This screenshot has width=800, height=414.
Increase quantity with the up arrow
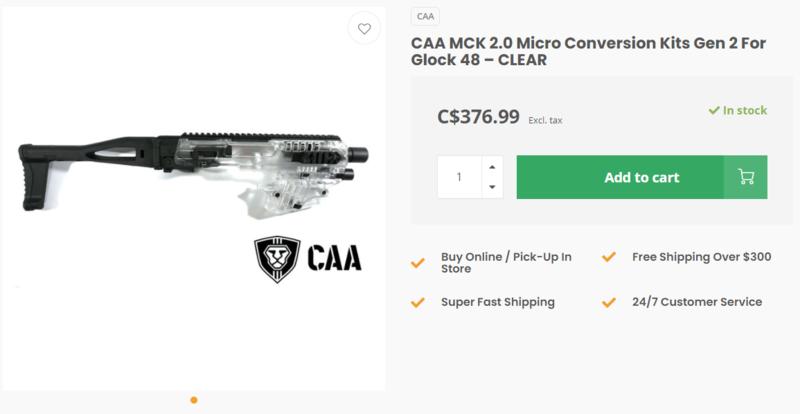click(491, 167)
